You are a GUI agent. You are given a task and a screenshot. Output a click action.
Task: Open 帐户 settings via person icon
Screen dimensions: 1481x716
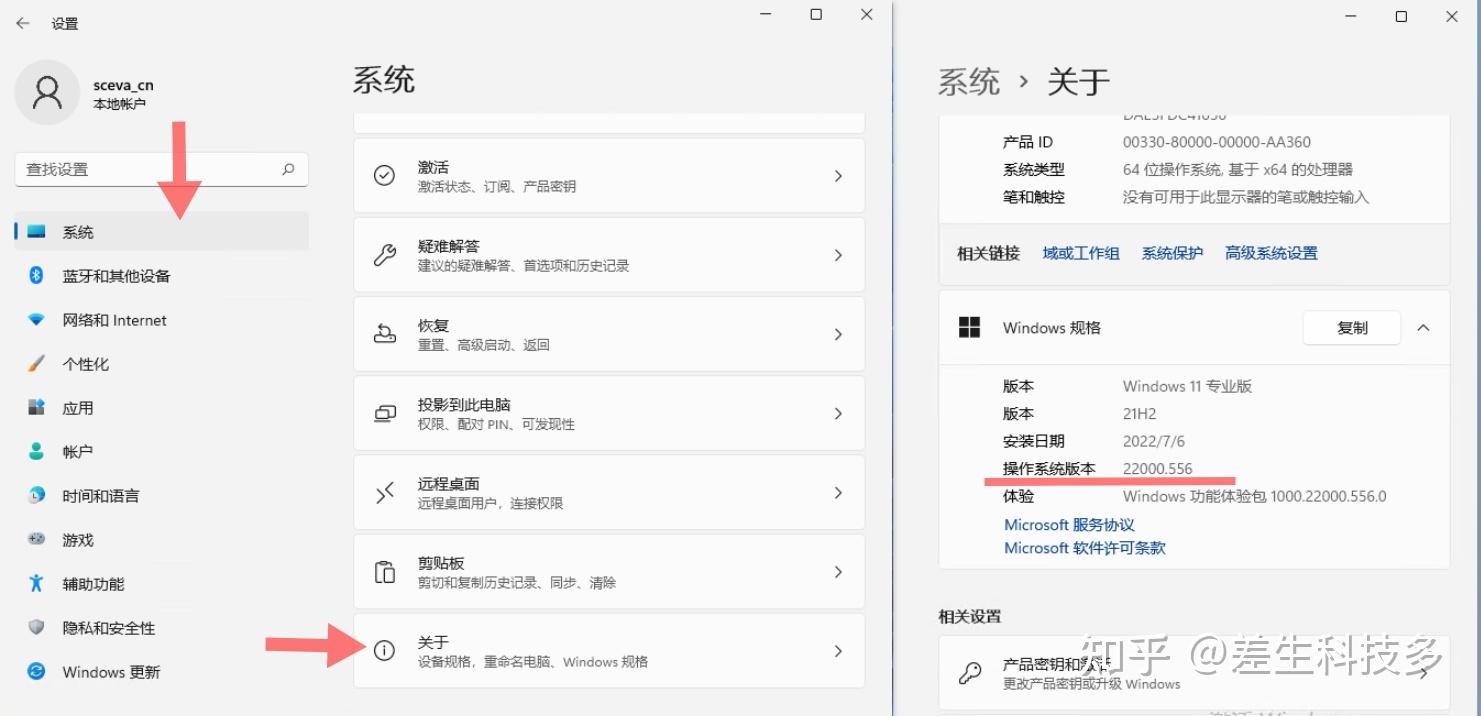pos(36,451)
